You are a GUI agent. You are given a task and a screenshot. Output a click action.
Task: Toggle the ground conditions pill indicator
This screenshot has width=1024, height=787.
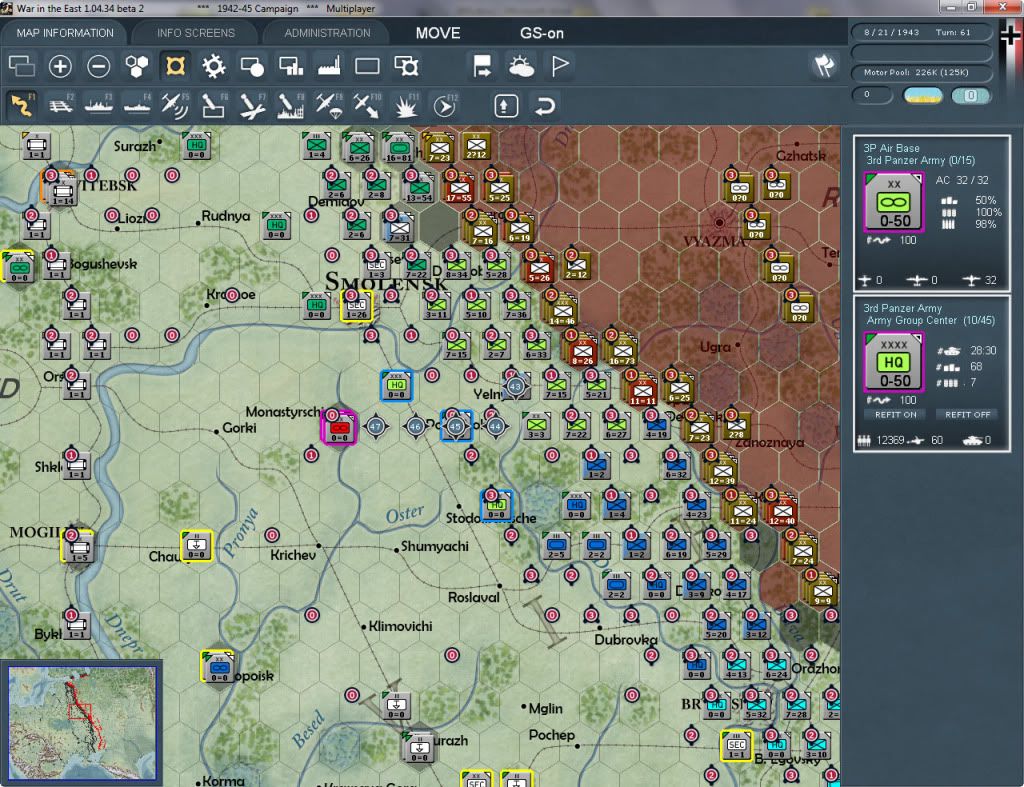[922, 95]
